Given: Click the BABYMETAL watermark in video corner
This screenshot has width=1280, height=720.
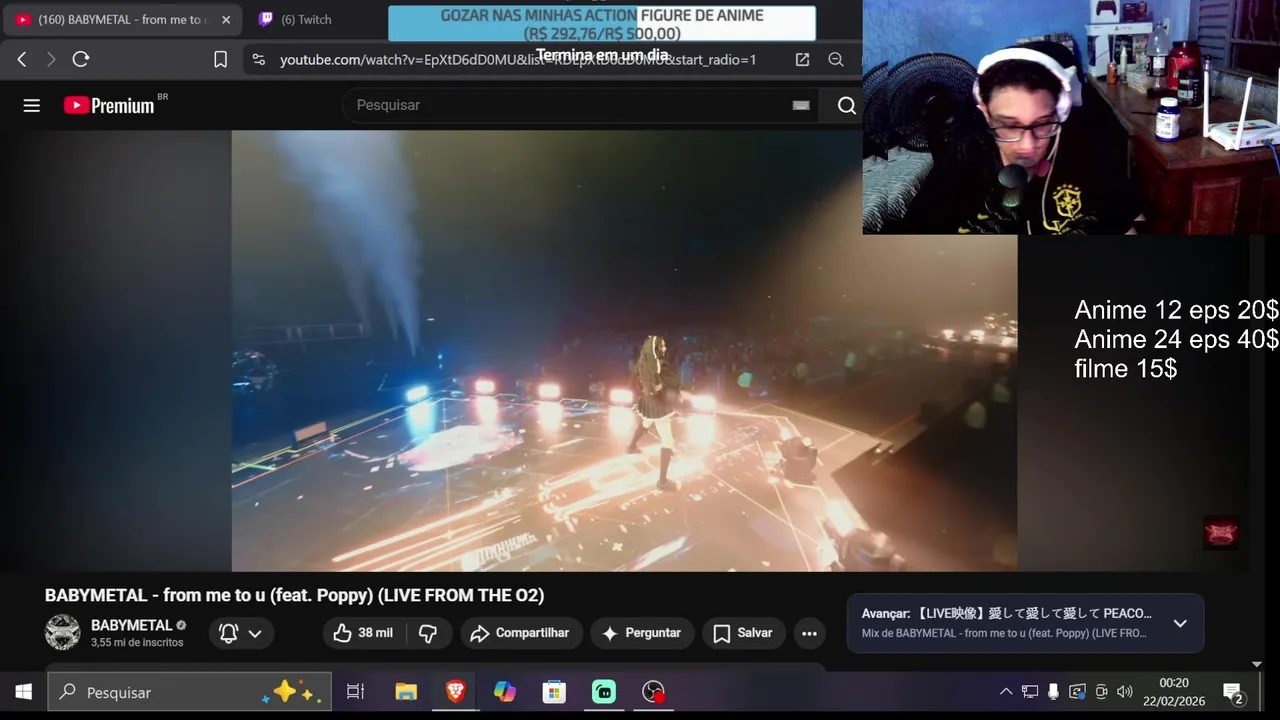Looking at the screenshot, I should point(1221,533).
